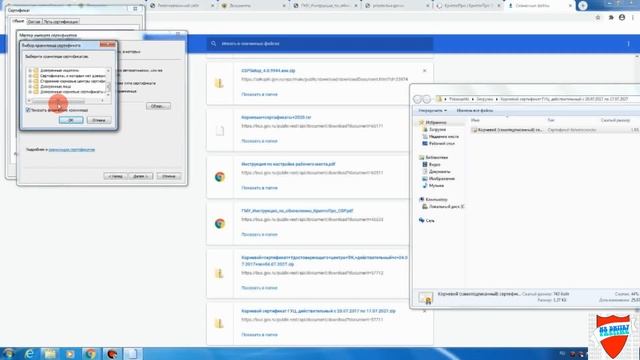Image resolution: width=640 pixels, height=360 pixels.
Task: Click Обзор button in import wizard
Action: click(158, 106)
